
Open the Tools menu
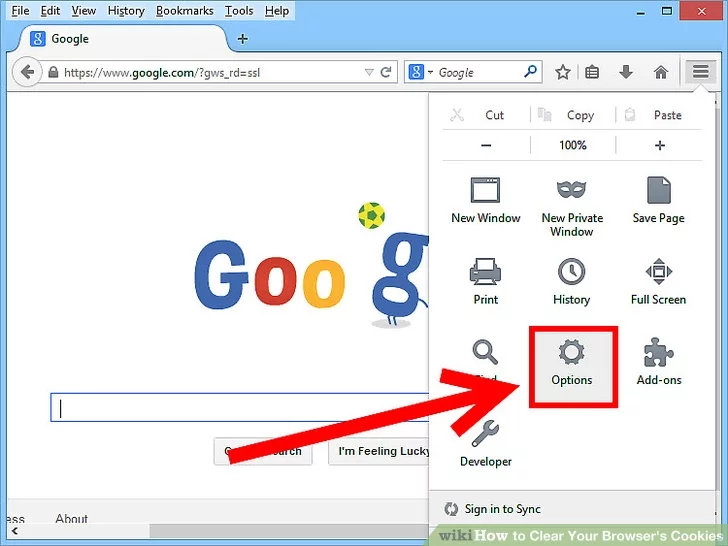coord(239,10)
